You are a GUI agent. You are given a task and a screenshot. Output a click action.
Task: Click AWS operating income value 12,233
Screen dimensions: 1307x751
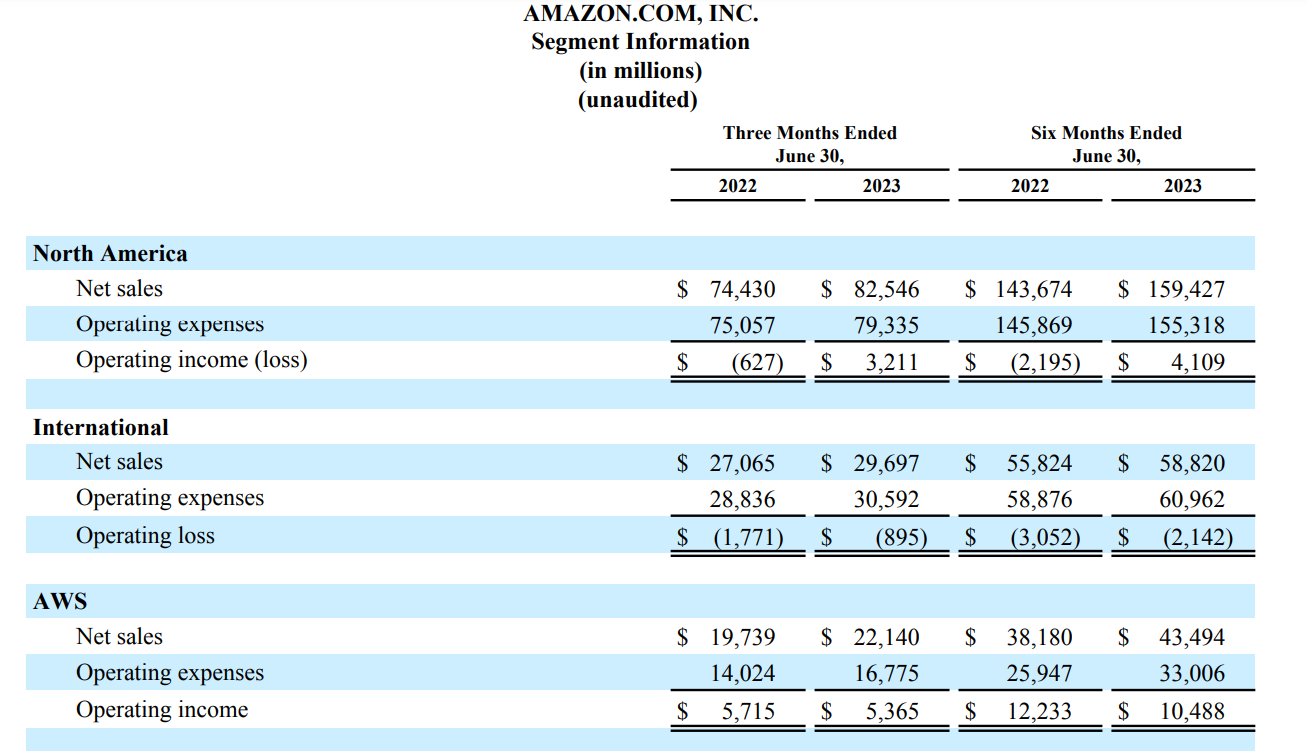coord(1039,712)
